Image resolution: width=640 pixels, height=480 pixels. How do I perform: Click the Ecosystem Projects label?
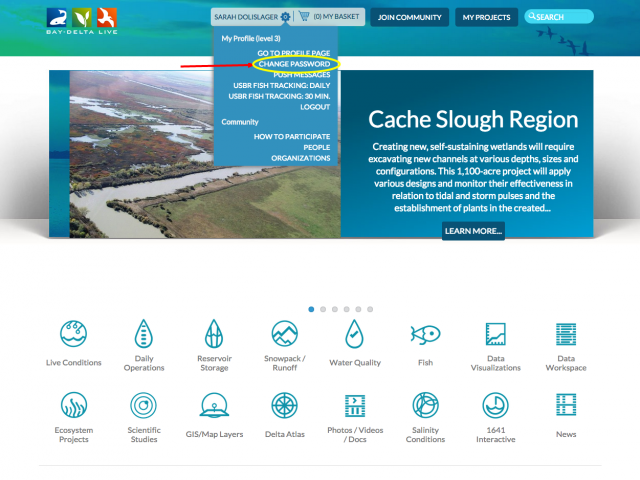74,435
